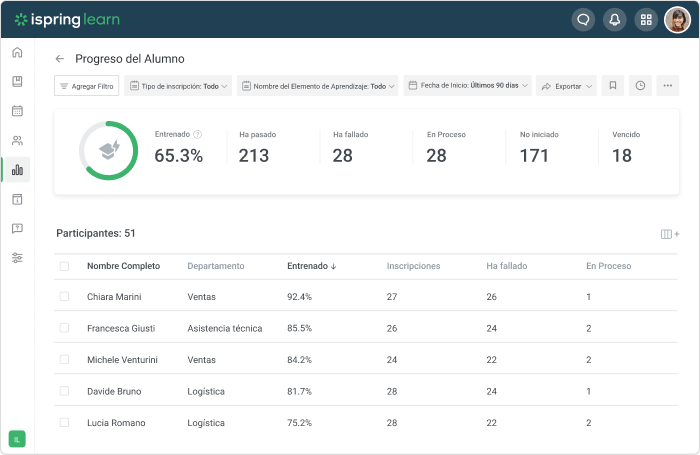Go back with the arrow next to Progreso del Alumno
The height and width of the screenshot is (455, 700).
click(x=60, y=59)
